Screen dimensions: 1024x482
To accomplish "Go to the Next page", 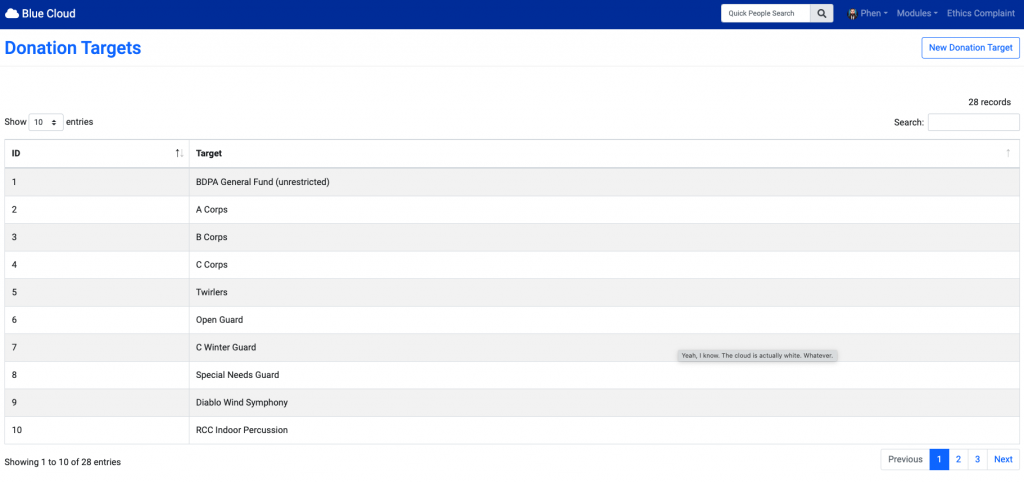I will pyautogui.click(x=1003, y=459).
